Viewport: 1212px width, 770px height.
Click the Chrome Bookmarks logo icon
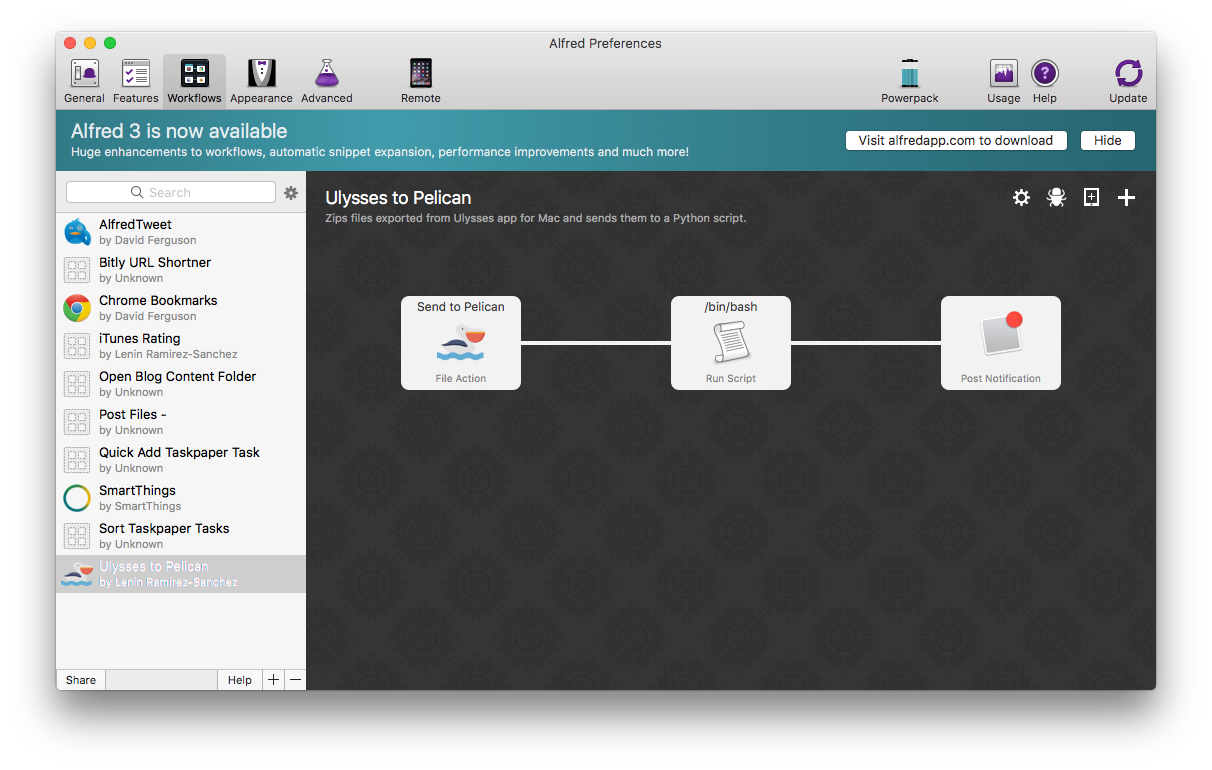(77, 308)
